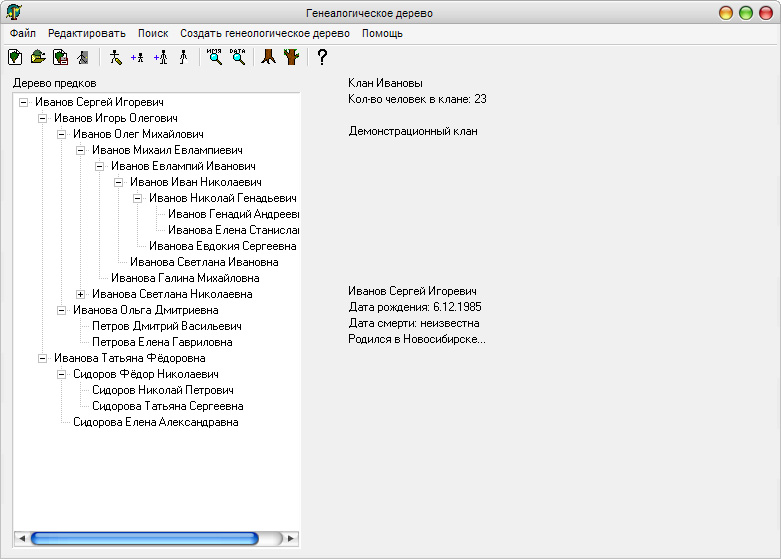This screenshot has height=559, width=781.
Task: Collapse the Иванова Ольга Дмитриевна branch
Action: pyautogui.click(x=62, y=310)
